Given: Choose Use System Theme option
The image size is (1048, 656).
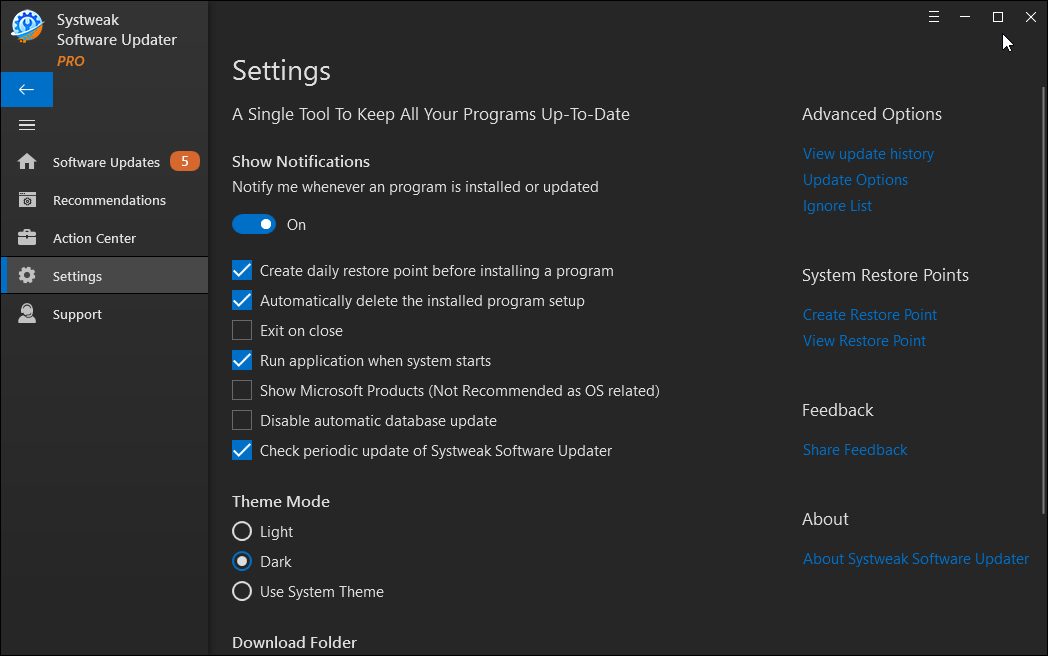Looking at the screenshot, I should coord(242,592).
